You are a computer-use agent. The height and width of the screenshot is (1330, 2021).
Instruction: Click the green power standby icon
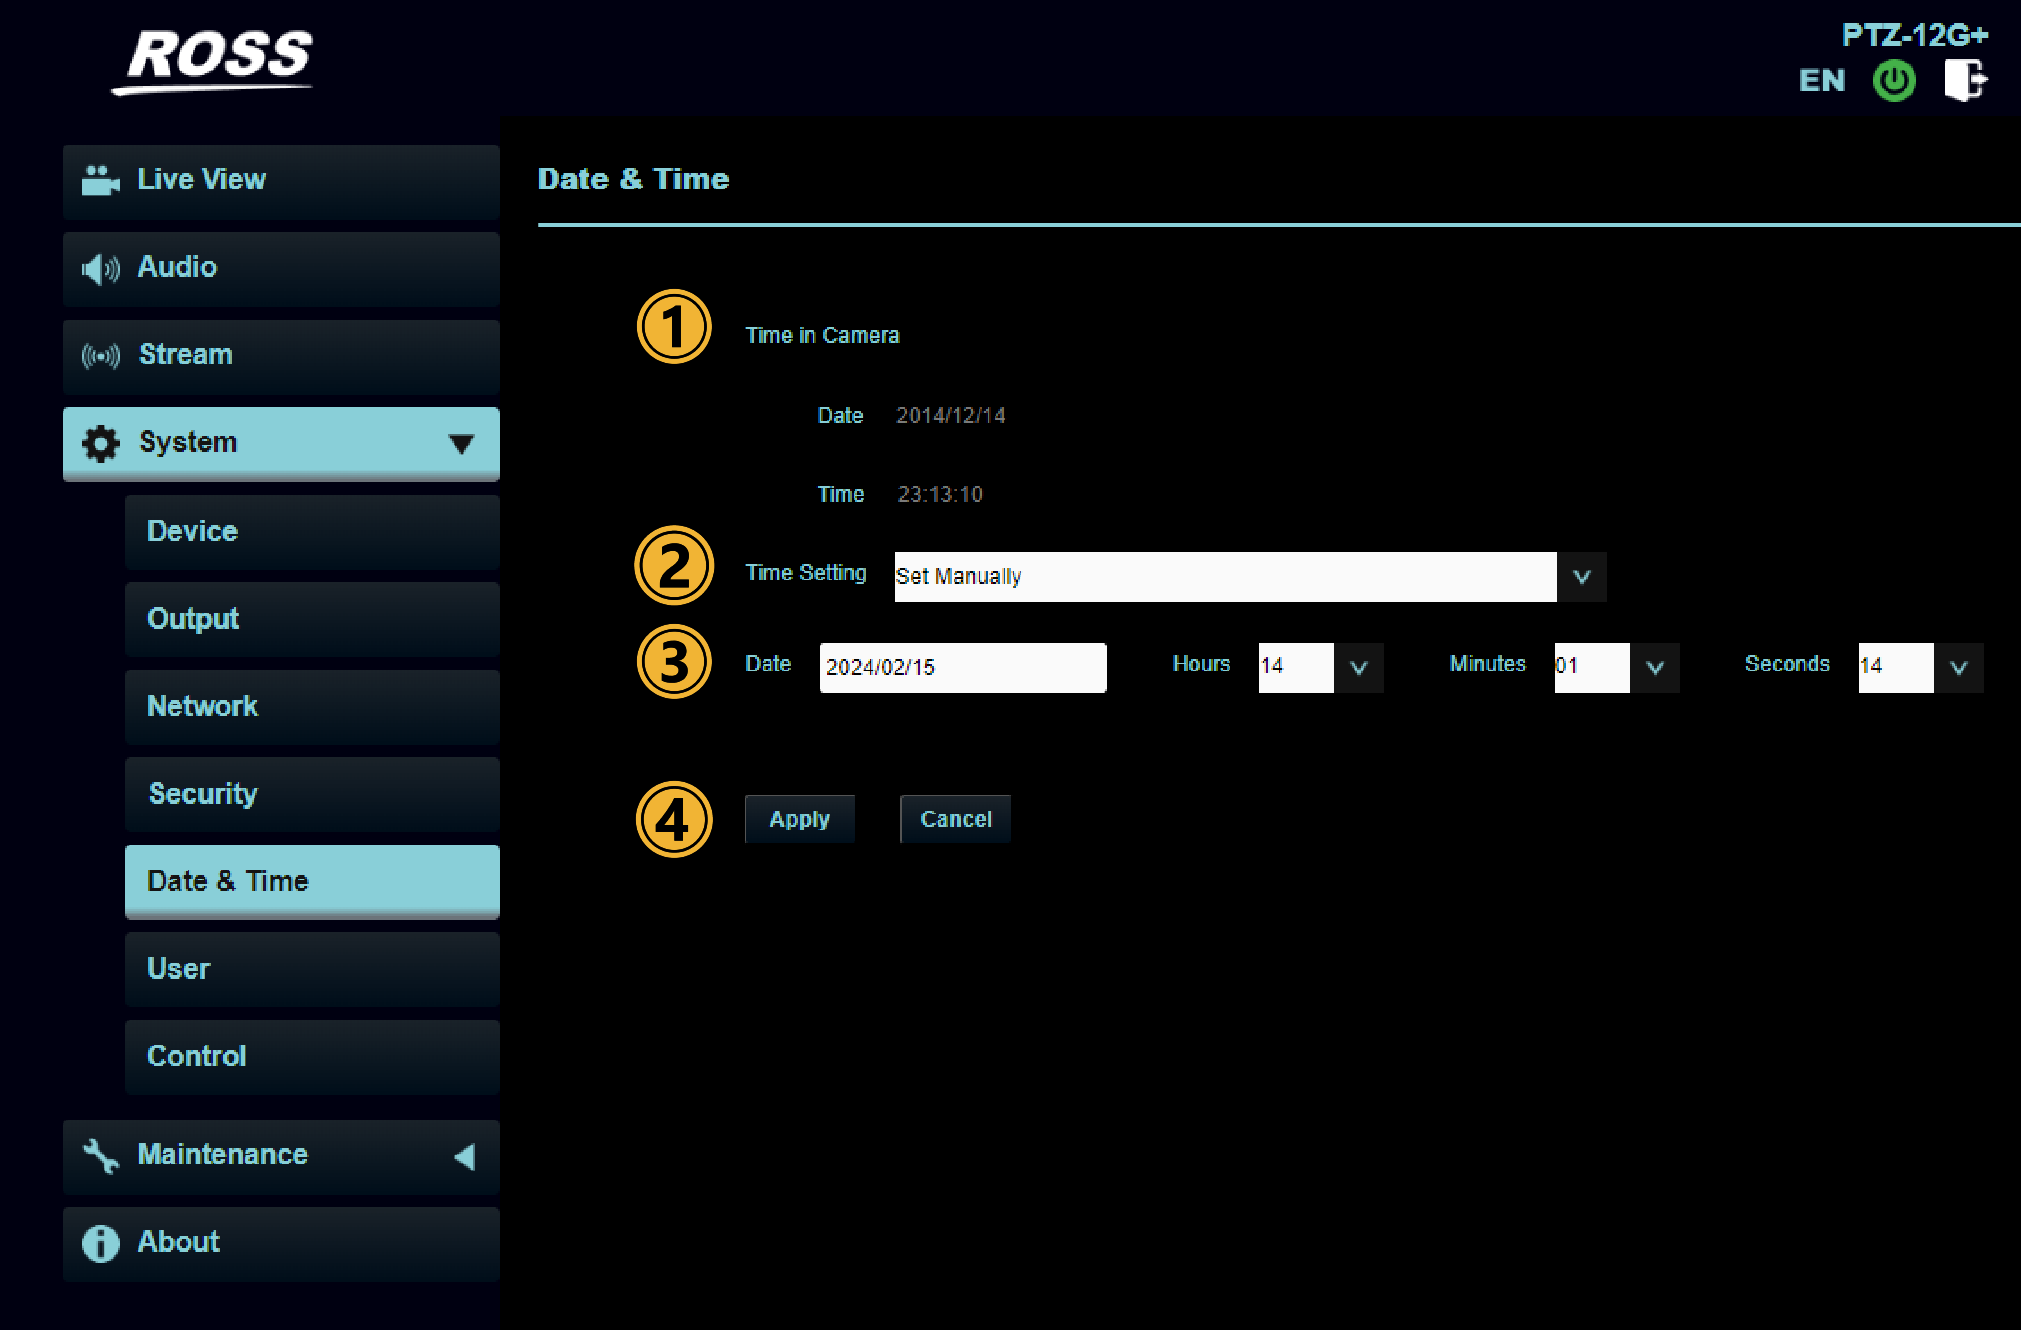pyautogui.click(x=1893, y=81)
